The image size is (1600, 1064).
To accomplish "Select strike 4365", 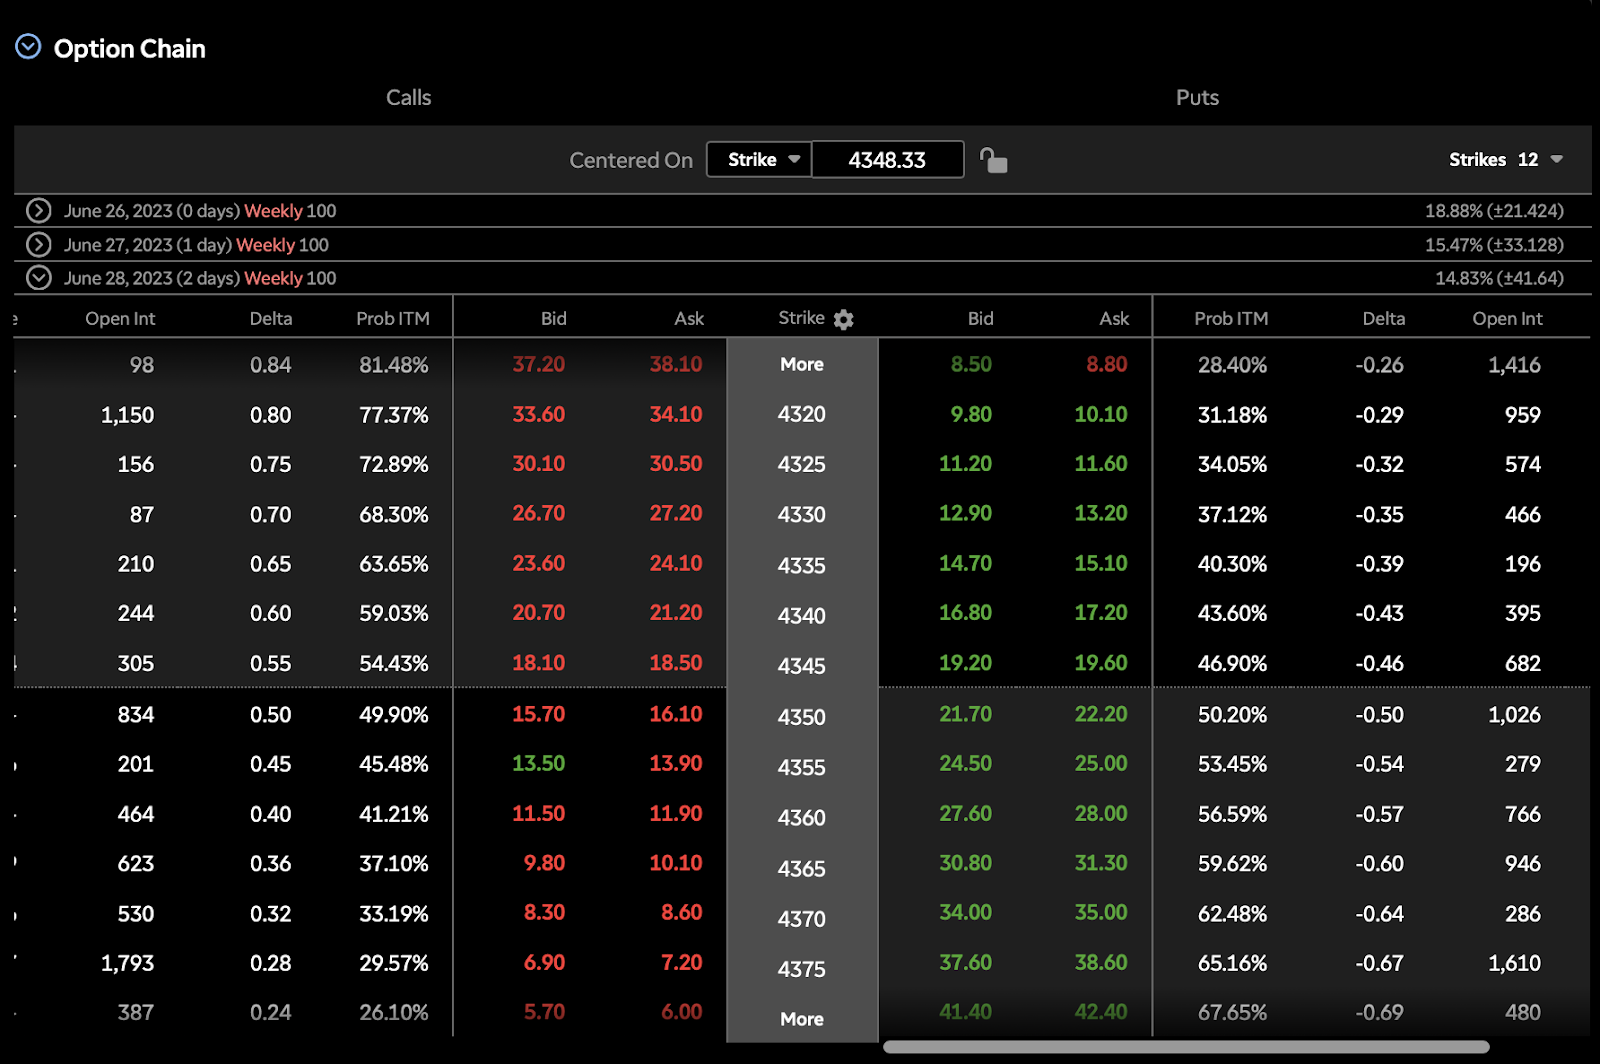I will [802, 868].
